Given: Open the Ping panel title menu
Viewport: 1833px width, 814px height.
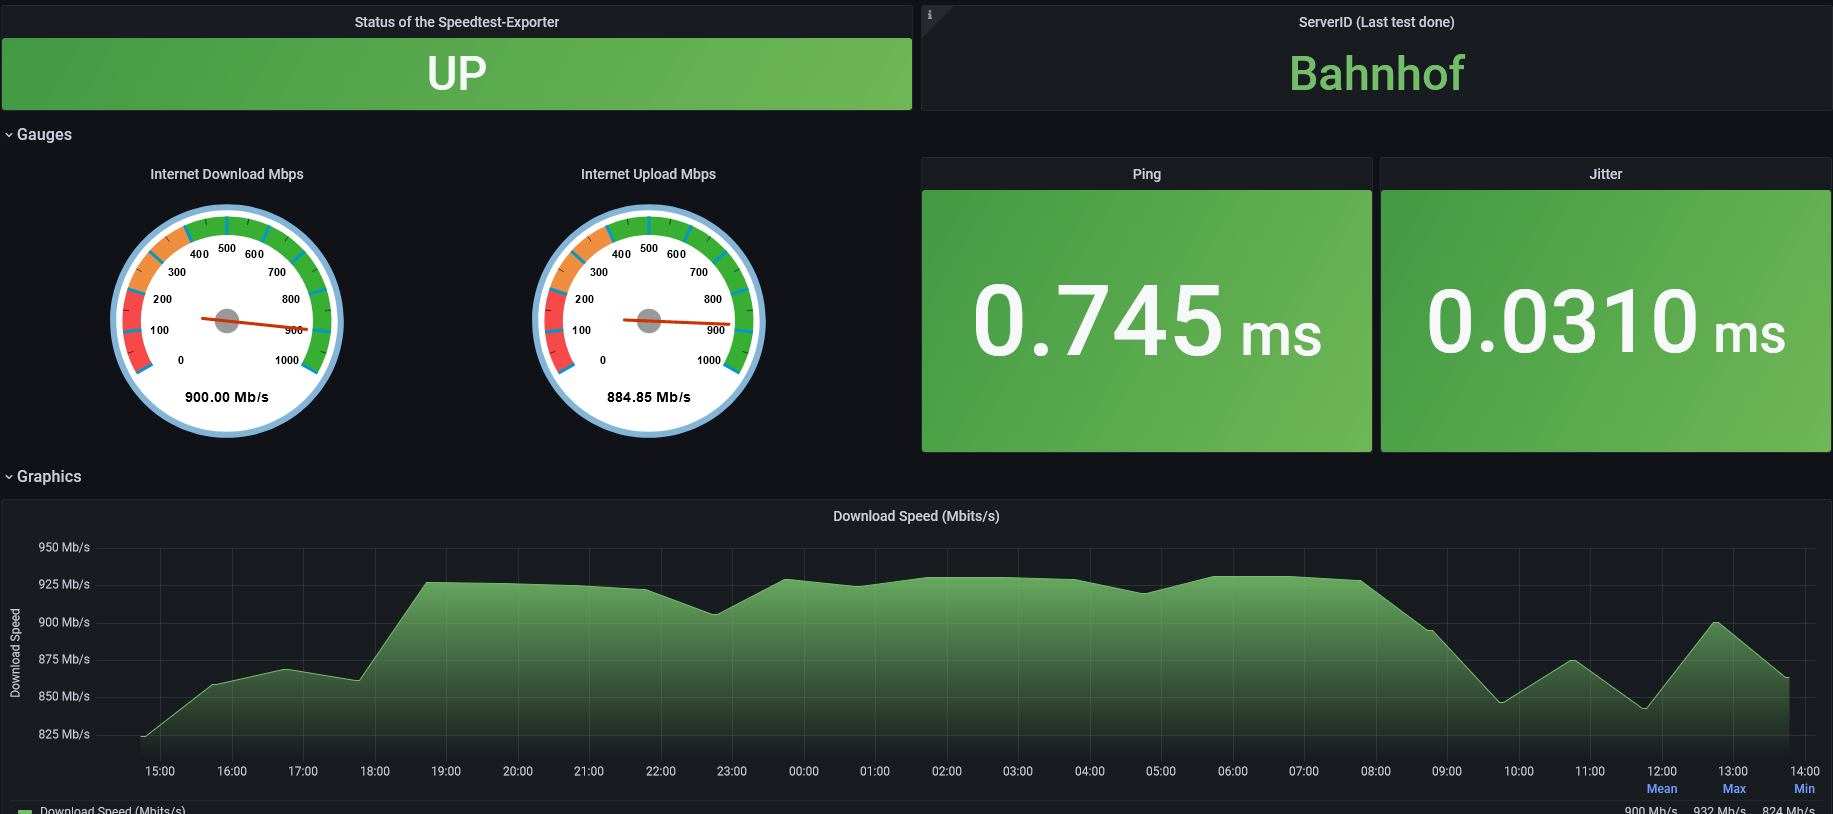Looking at the screenshot, I should (1146, 174).
